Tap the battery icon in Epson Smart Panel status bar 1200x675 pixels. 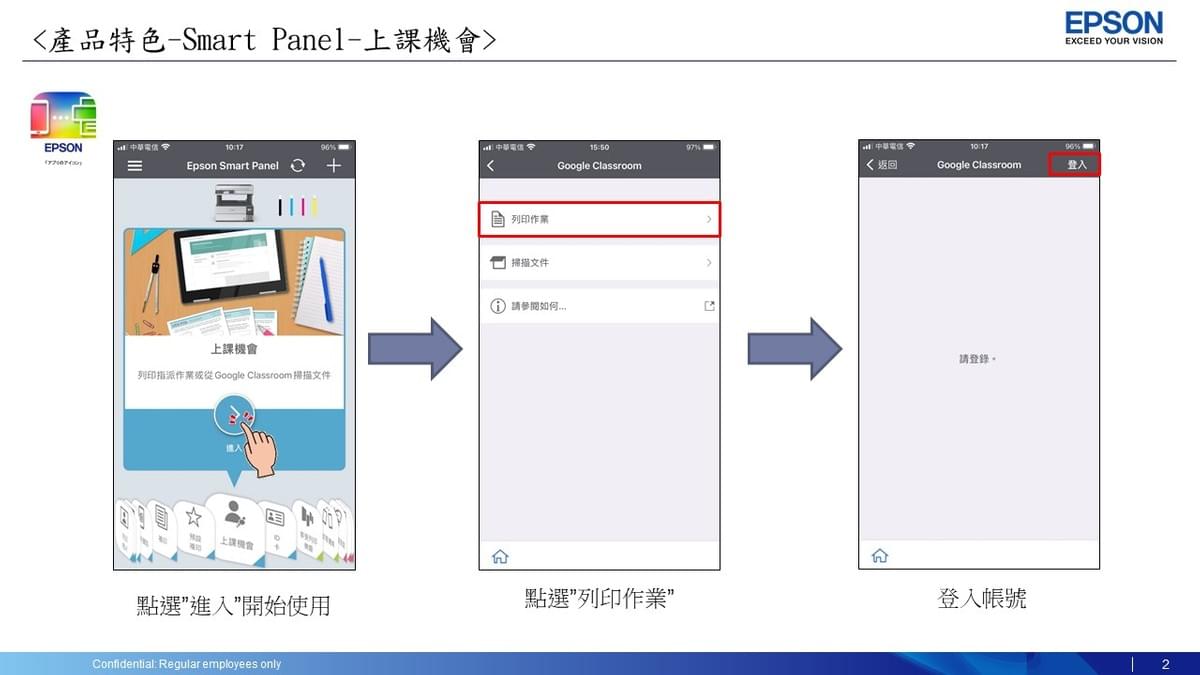click(345, 147)
